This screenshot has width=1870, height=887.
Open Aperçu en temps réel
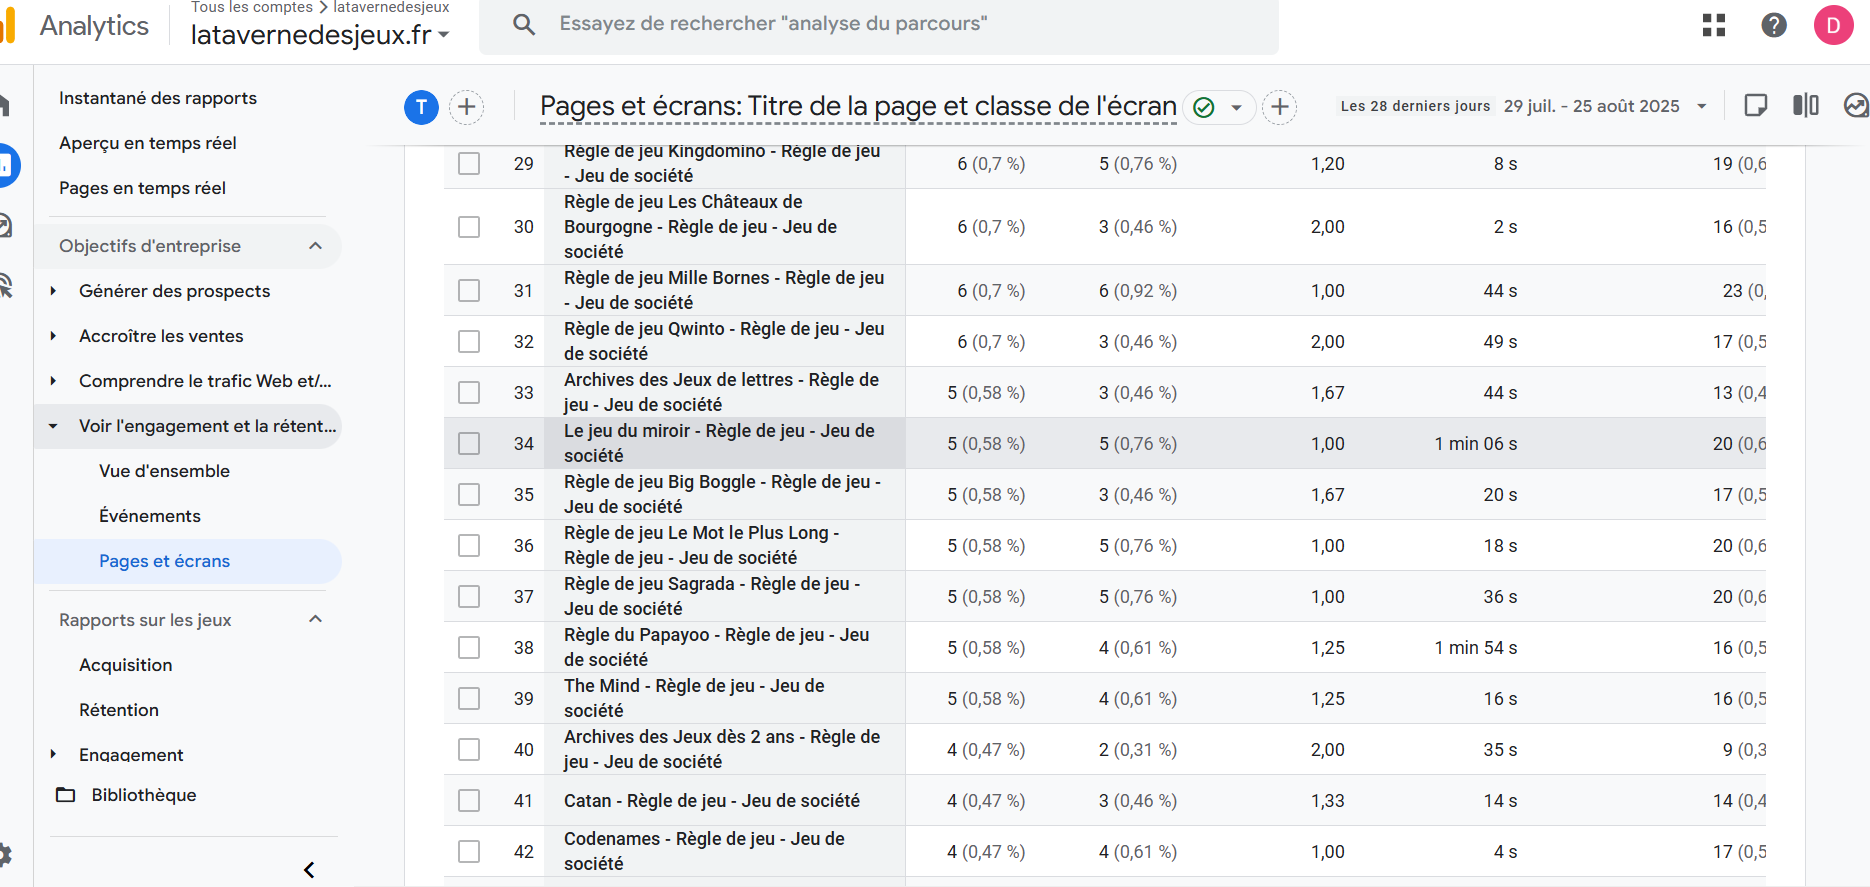tap(148, 143)
